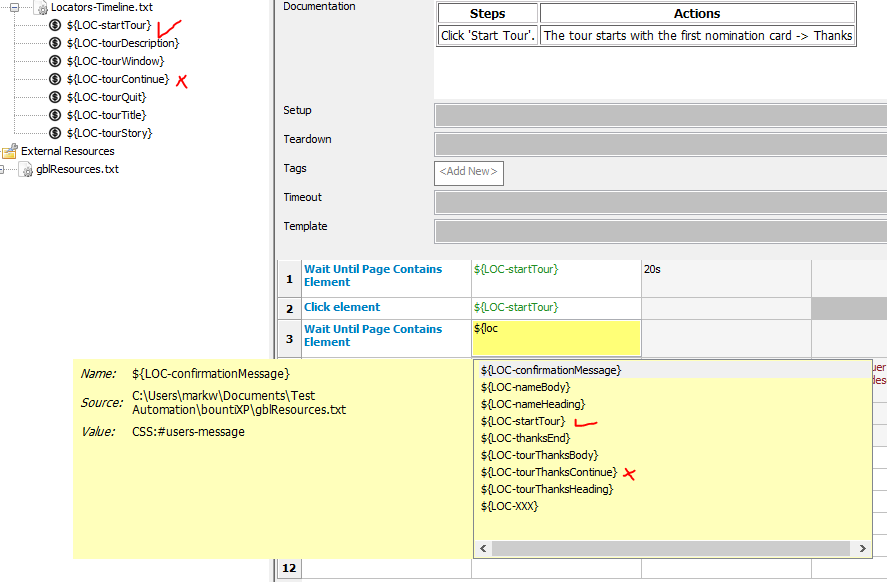Screen dimensions: 887x582
Task: Select the External Resources tree label
Action: coord(68,151)
